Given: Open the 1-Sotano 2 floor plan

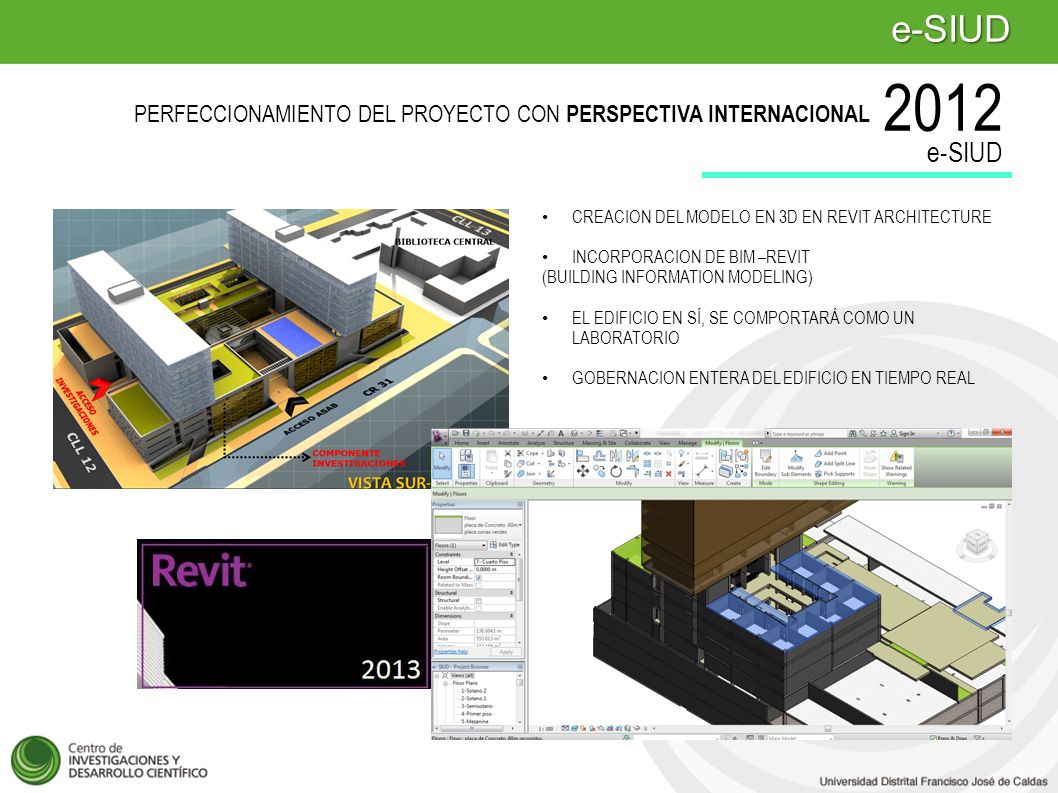Looking at the screenshot, I should click(x=474, y=690).
